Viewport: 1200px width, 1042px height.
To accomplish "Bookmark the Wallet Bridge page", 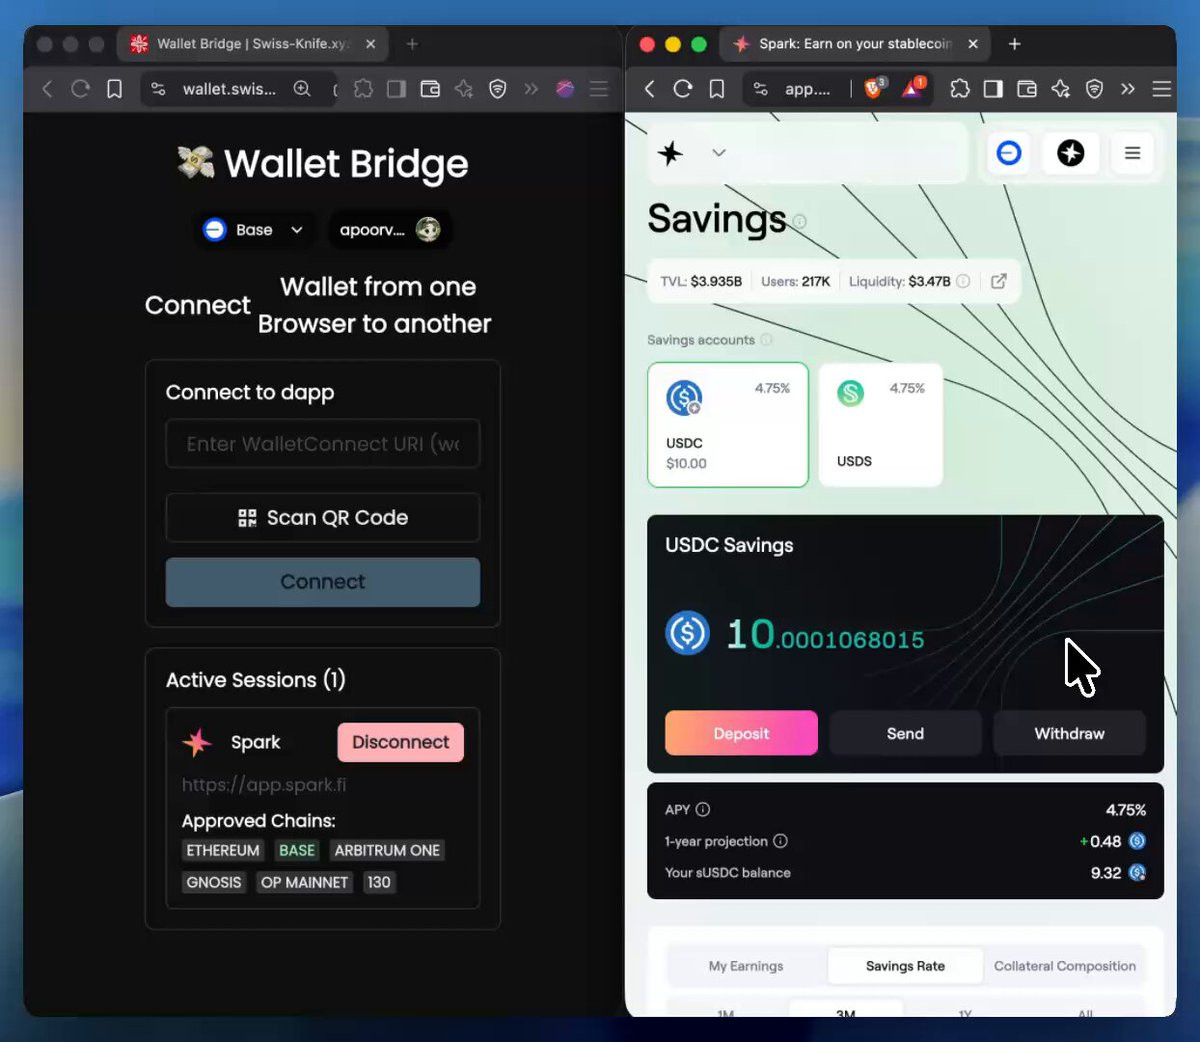I will click(114, 89).
